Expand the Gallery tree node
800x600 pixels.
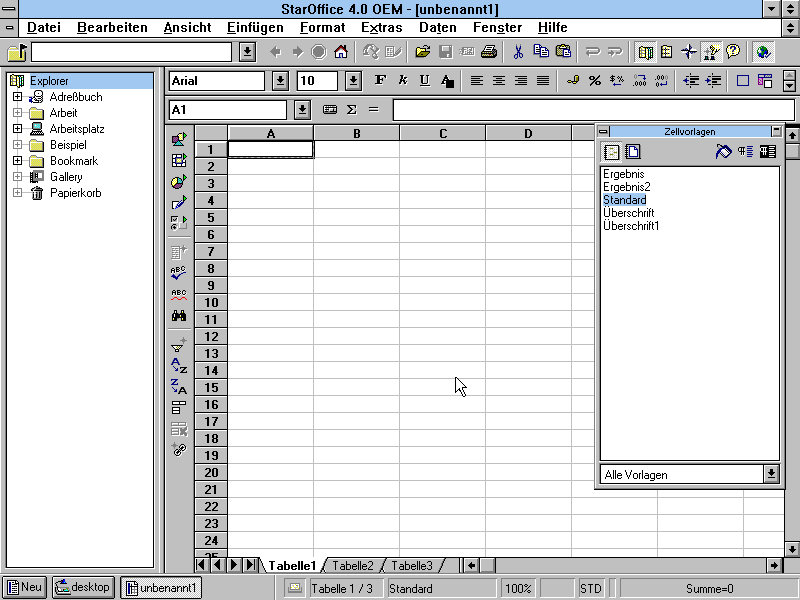click(x=17, y=177)
